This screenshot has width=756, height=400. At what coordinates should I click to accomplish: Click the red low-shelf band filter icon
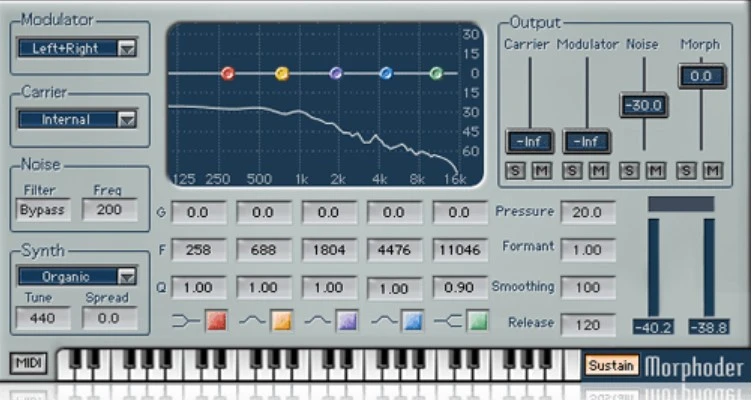tap(216, 321)
